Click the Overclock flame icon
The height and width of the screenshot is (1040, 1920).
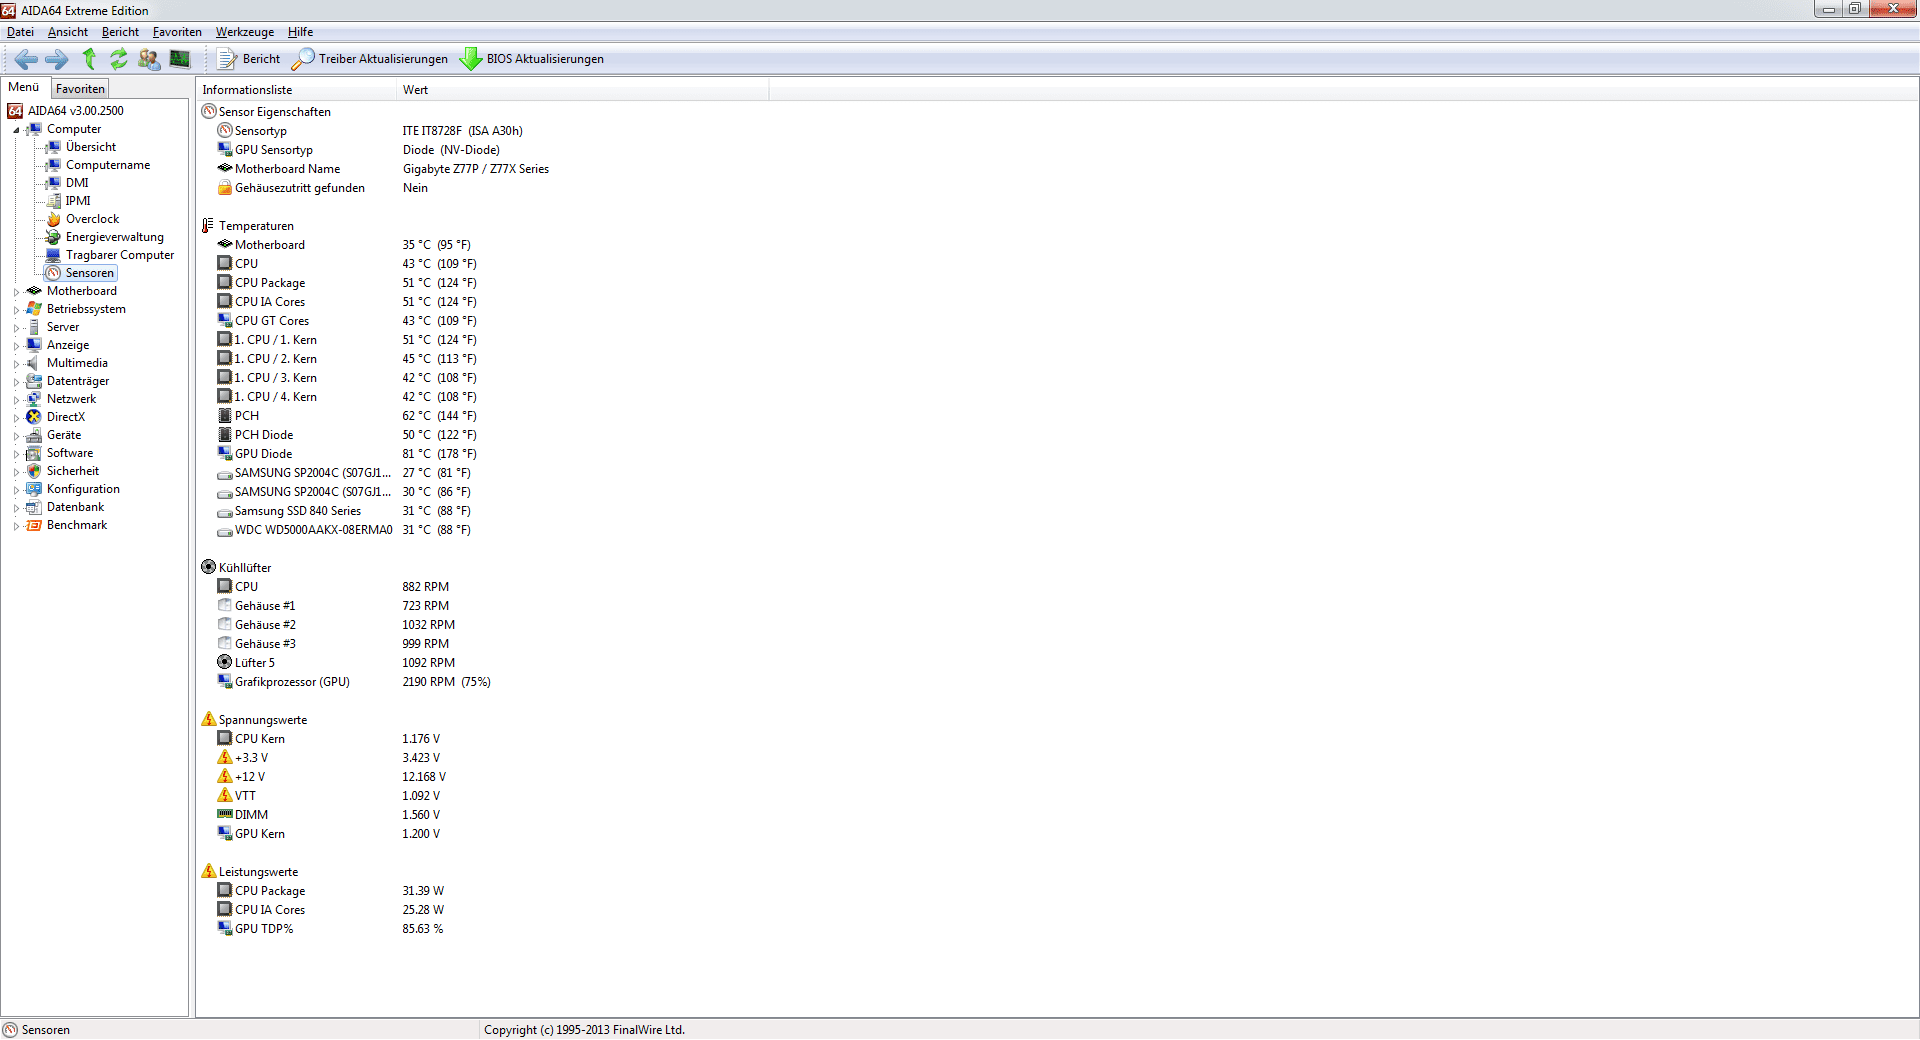54,219
